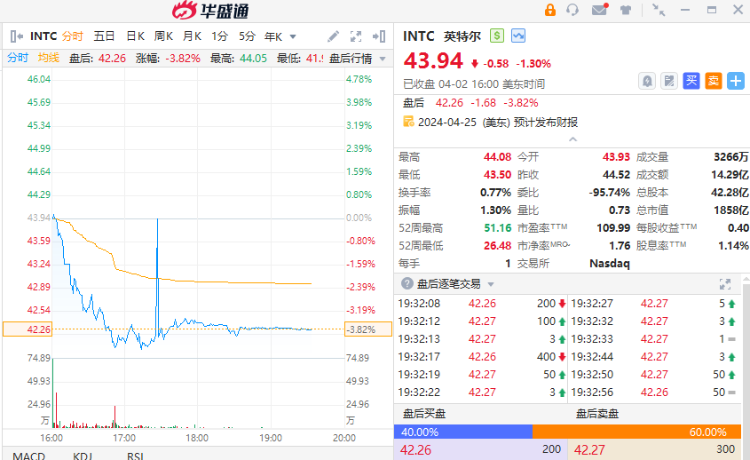Screen dimensions: 750x460
Task: Open the messages envelope icon
Action: pos(600,9)
